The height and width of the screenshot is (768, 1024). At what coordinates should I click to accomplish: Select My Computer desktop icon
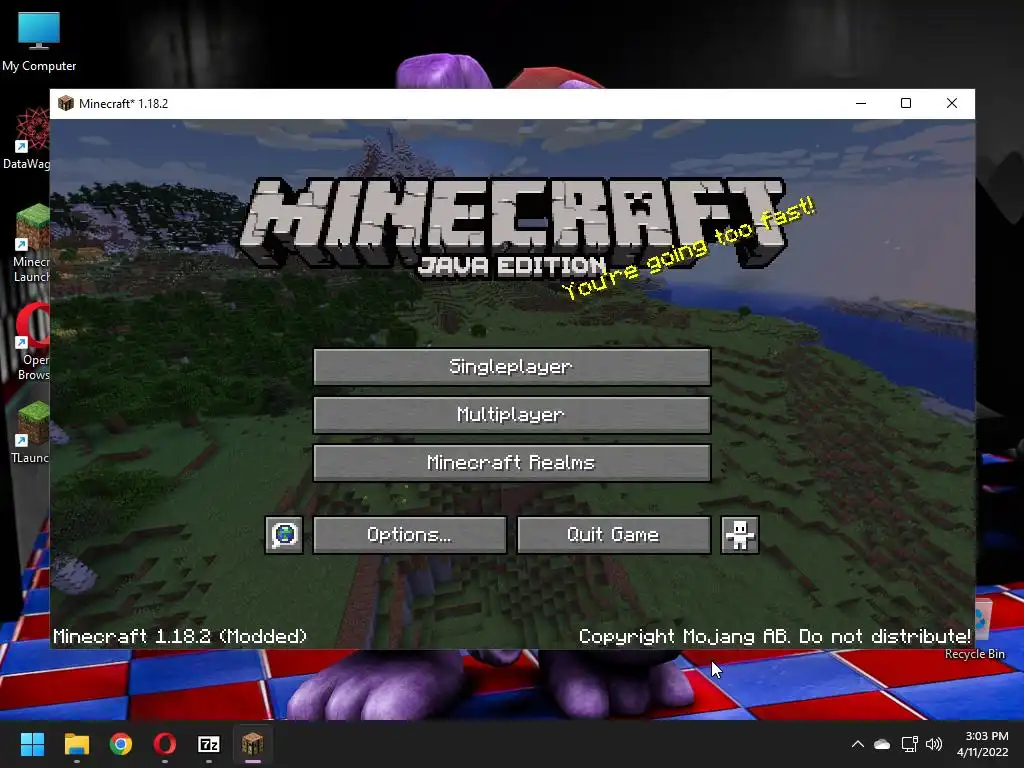tap(39, 40)
